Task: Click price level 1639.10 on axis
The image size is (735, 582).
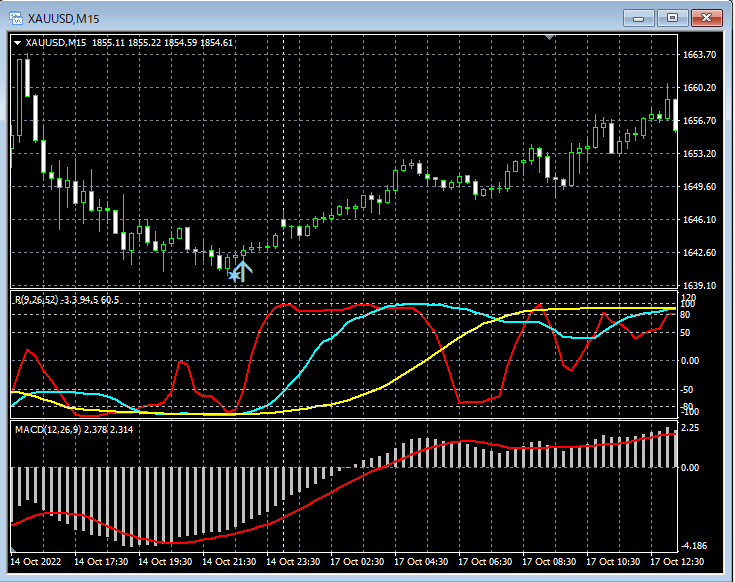Action: pos(699,285)
